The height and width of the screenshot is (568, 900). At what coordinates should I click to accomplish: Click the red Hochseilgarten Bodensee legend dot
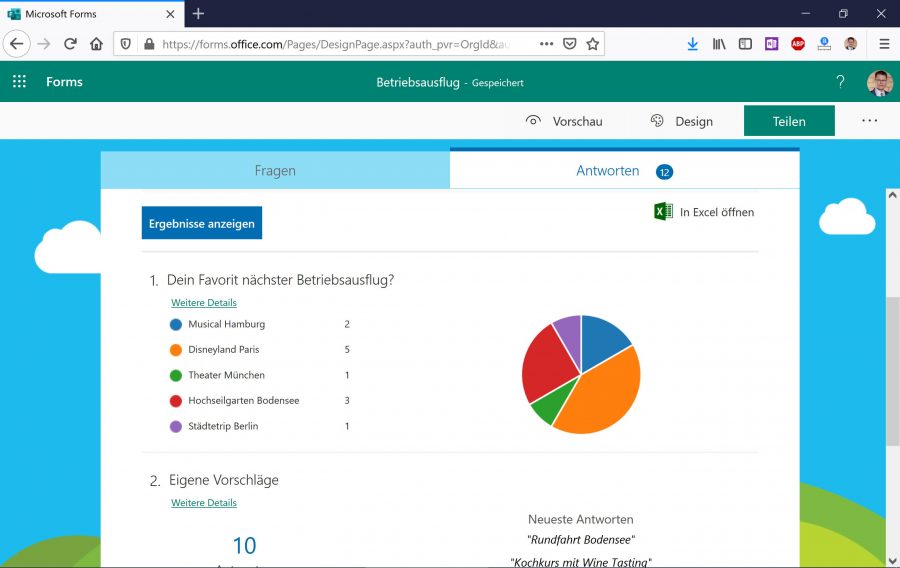tap(176, 401)
